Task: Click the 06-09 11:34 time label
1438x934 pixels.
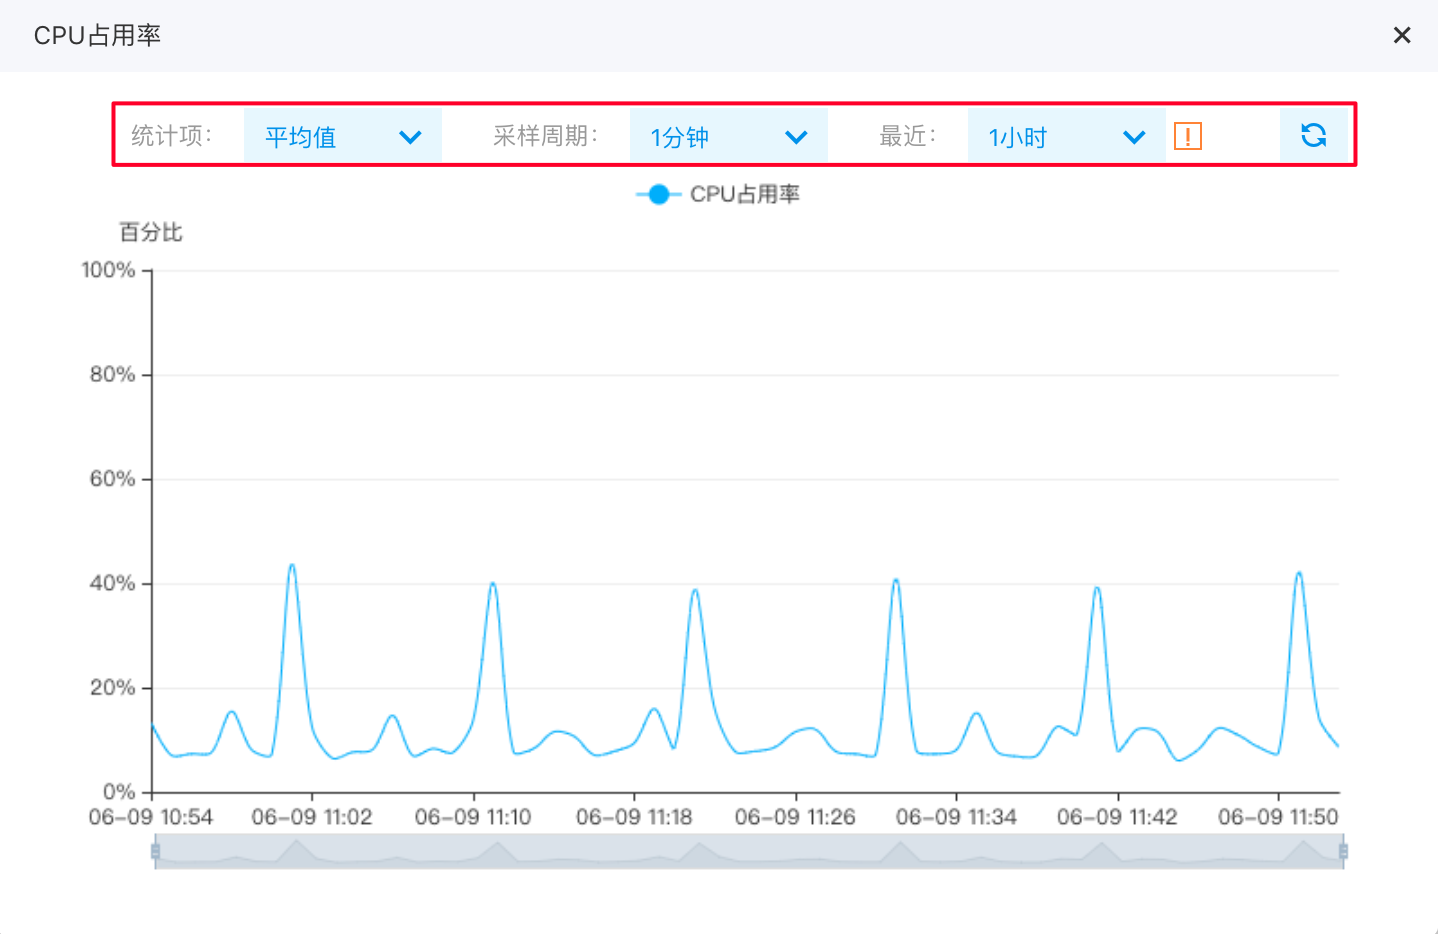Action: tap(956, 817)
